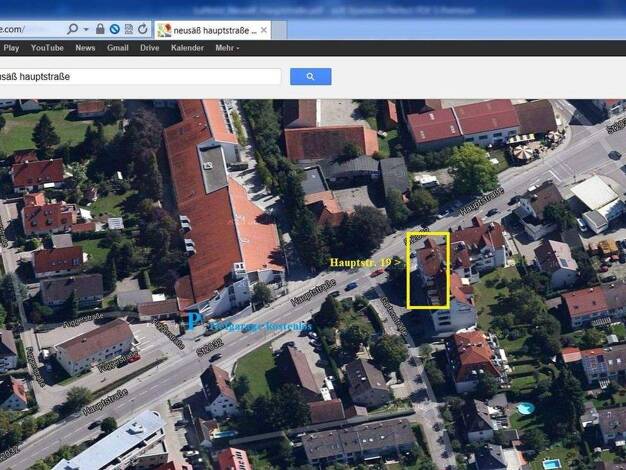Screen dimensions: 626x470
Task: Close the neusäß hauptstraße tab
Action: 264,30
